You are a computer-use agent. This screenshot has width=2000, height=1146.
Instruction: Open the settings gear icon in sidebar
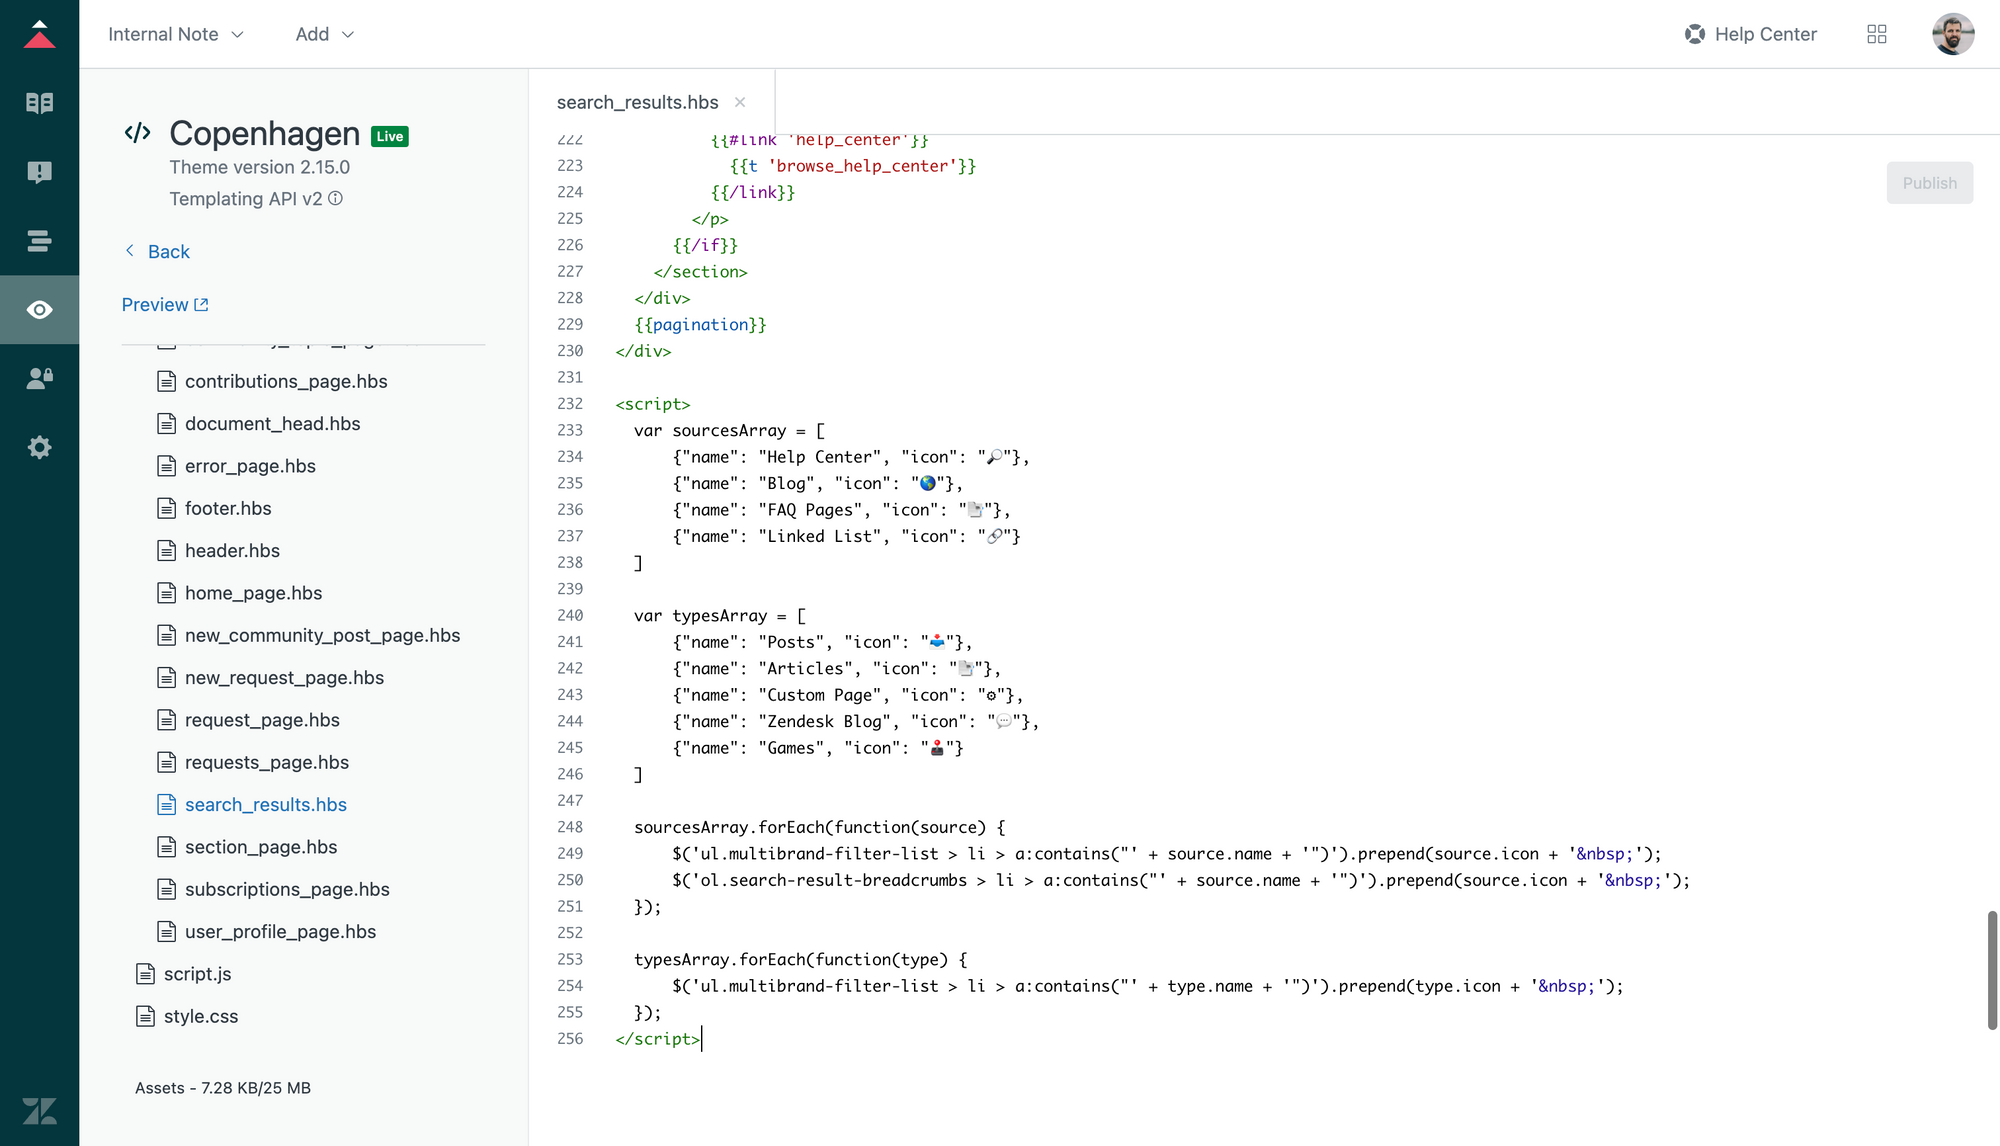point(39,447)
